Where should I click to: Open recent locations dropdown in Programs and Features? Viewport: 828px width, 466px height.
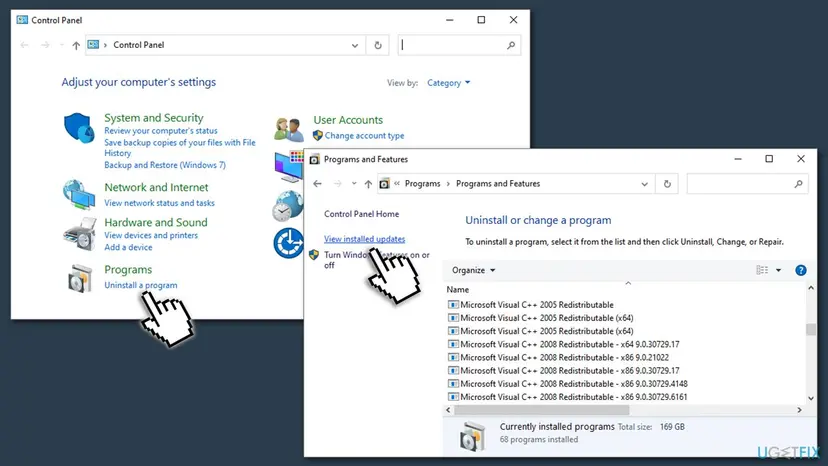pos(353,184)
